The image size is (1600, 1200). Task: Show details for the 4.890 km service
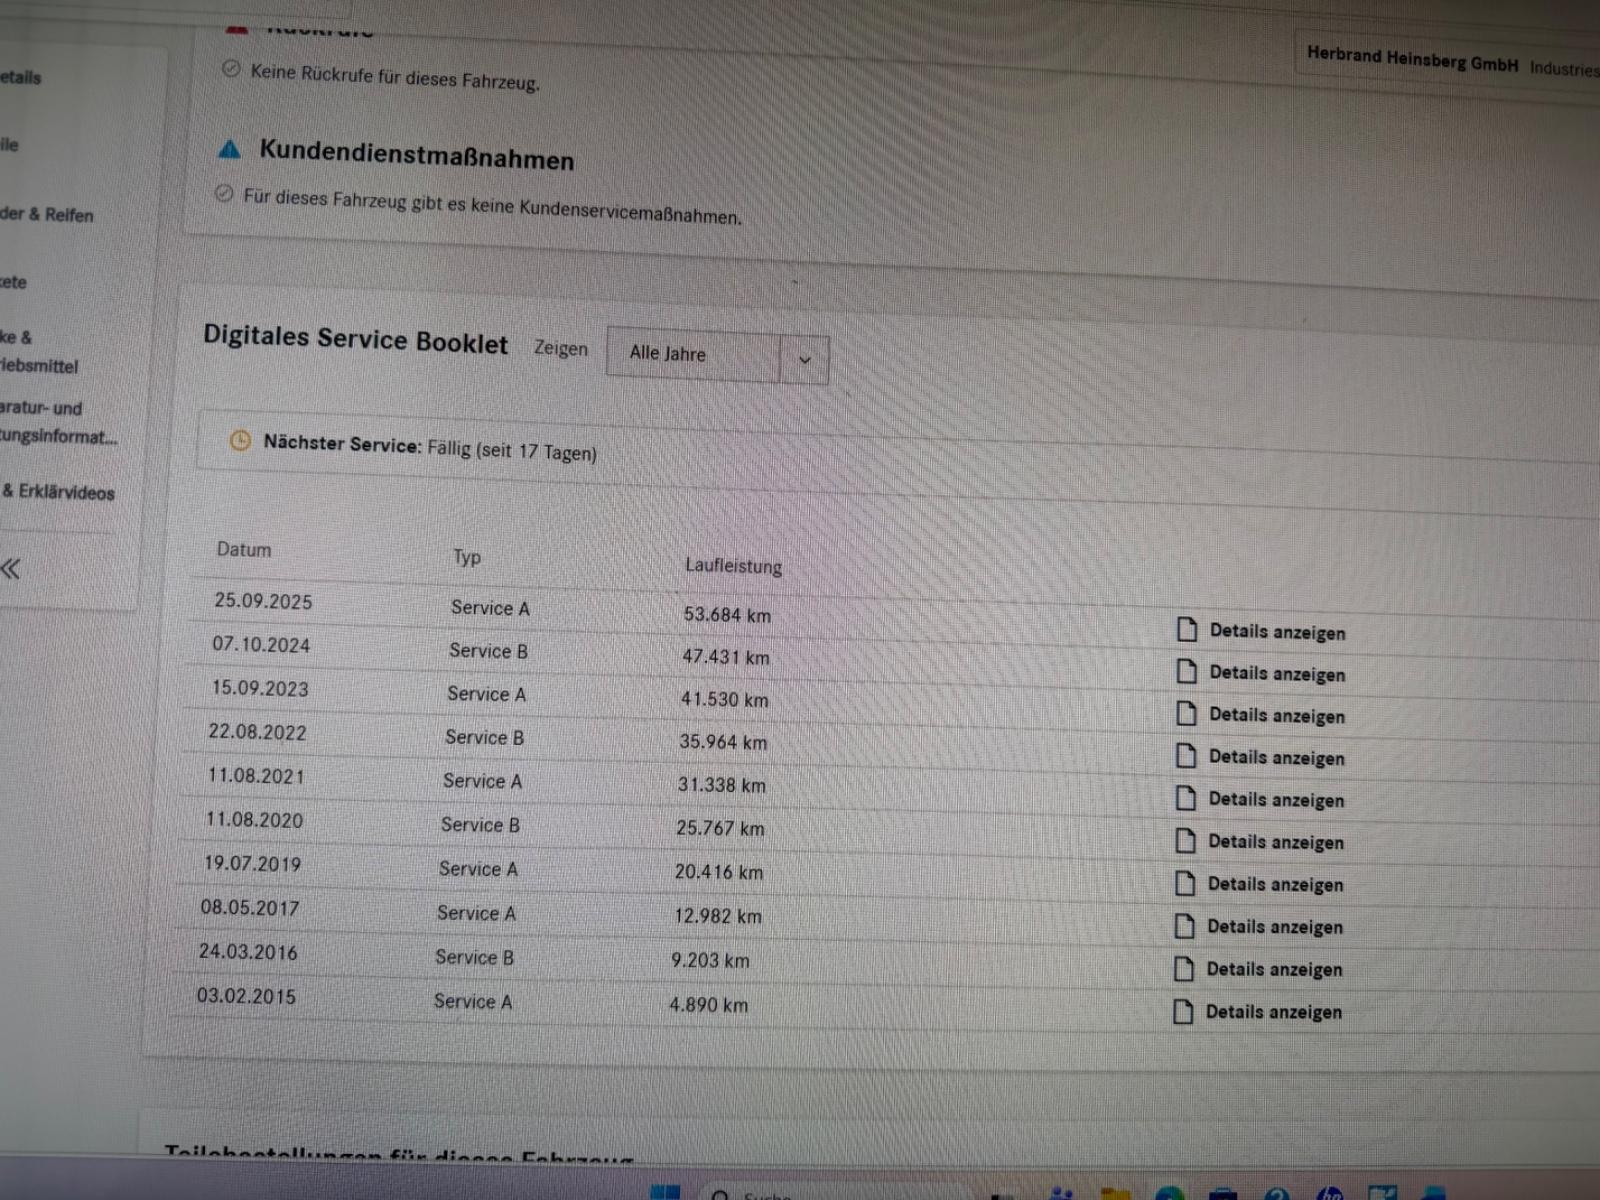click(x=1273, y=1012)
